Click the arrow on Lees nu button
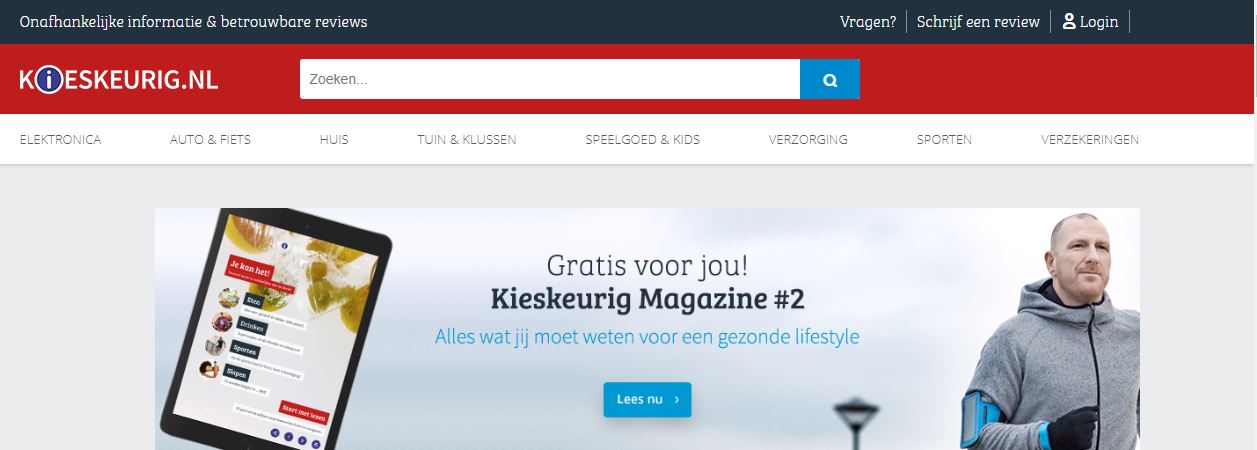The image size is (1257, 450). [677, 399]
